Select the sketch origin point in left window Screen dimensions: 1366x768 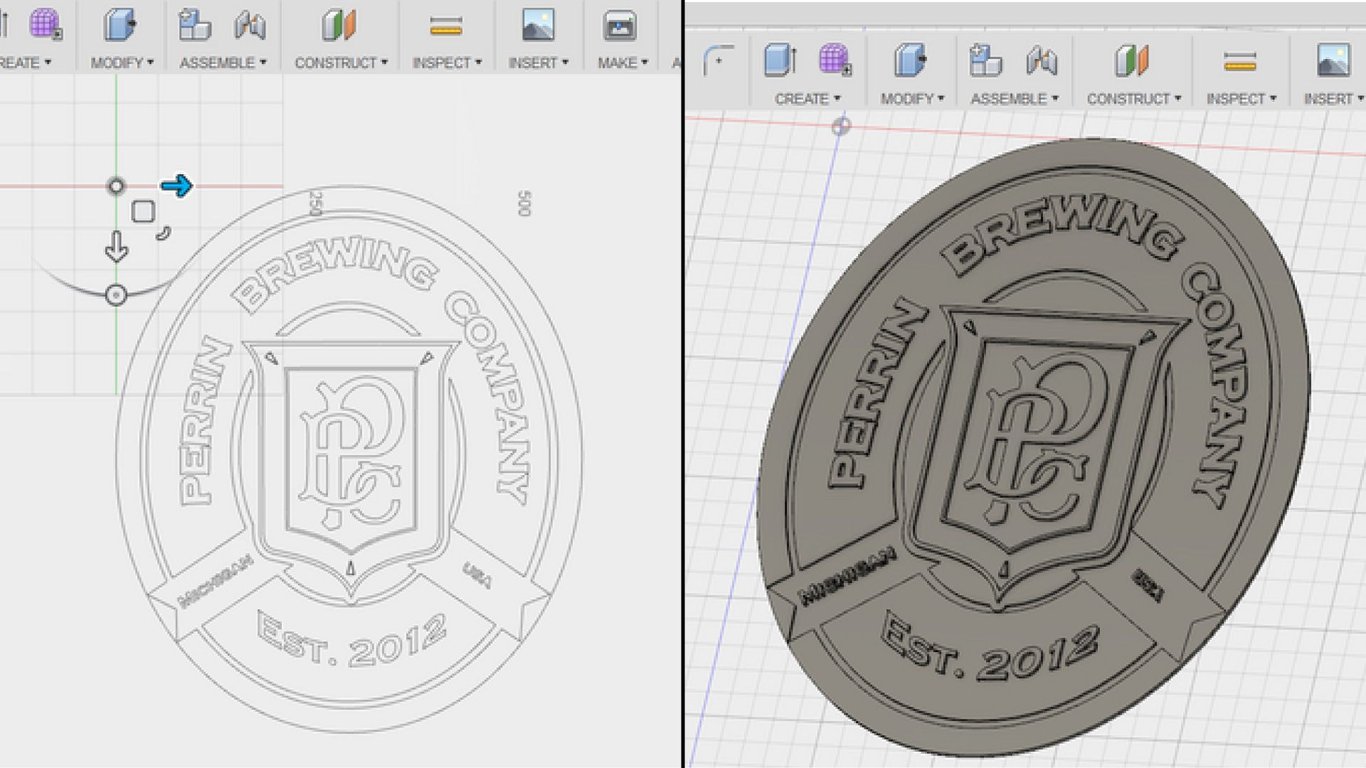coord(116,186)
